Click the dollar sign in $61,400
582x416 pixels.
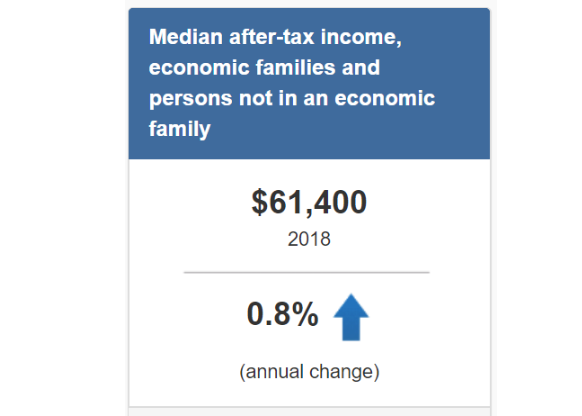[259, 203]
